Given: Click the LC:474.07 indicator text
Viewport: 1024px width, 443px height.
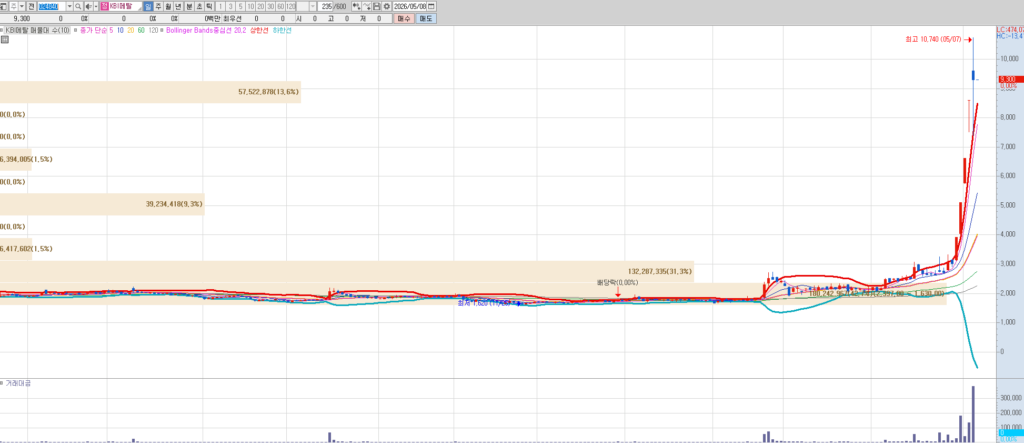Looking at the screenshot, I should tap(1010, 30).
